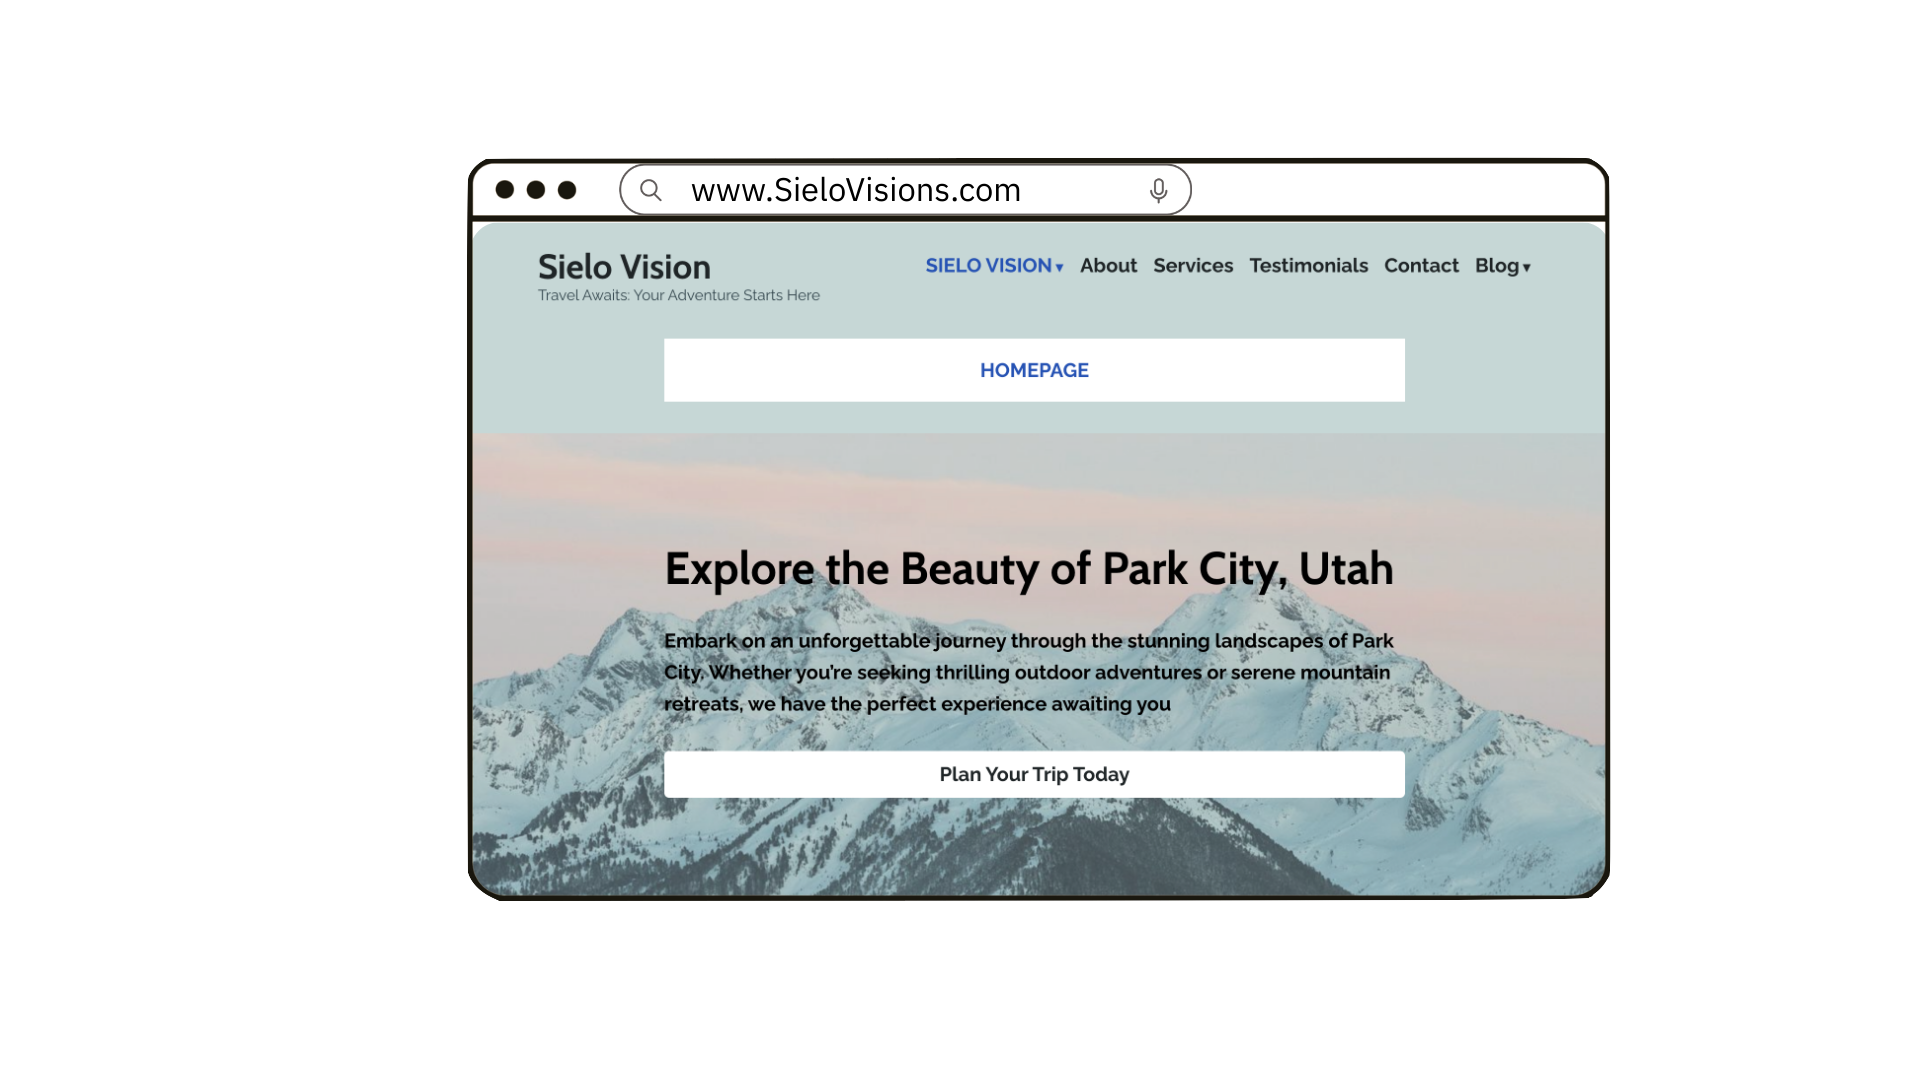Click the voice search microphone icon
Screen dimensions: 1920x1080
(1159, 189)
